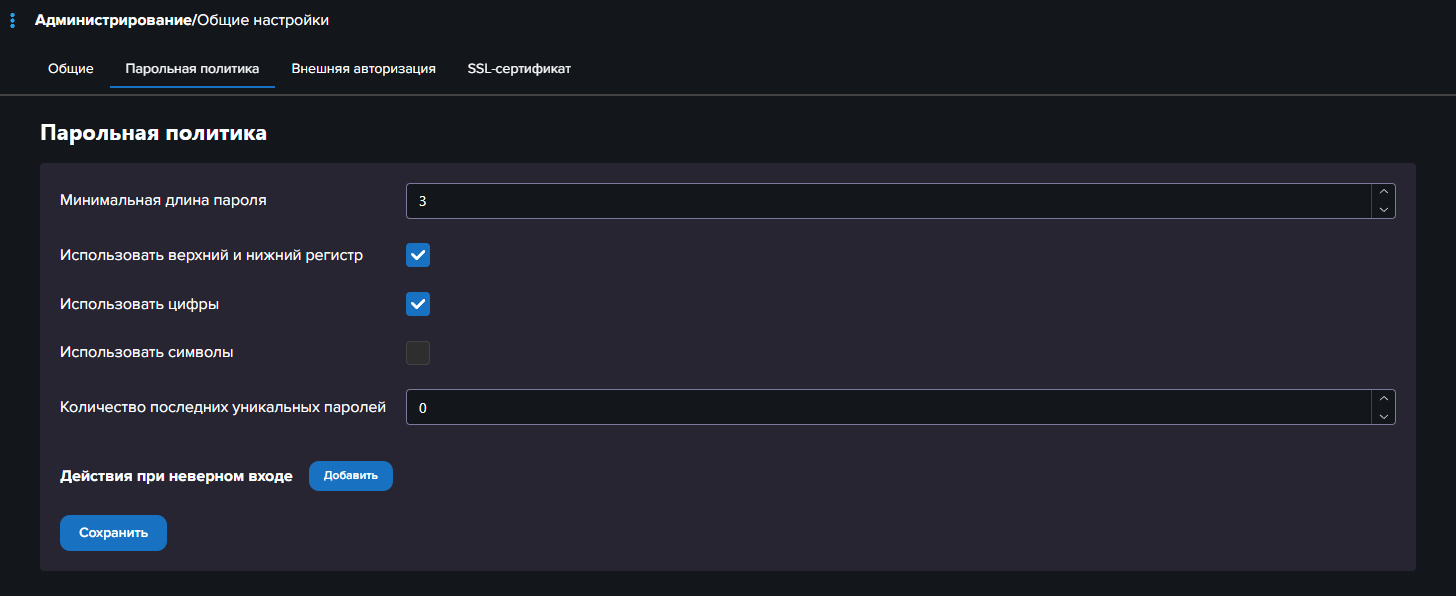Select the Парольная политика tab
The width and height of the screenshot is (1456, 596).
pyautogui.click(x=192, y=69)
